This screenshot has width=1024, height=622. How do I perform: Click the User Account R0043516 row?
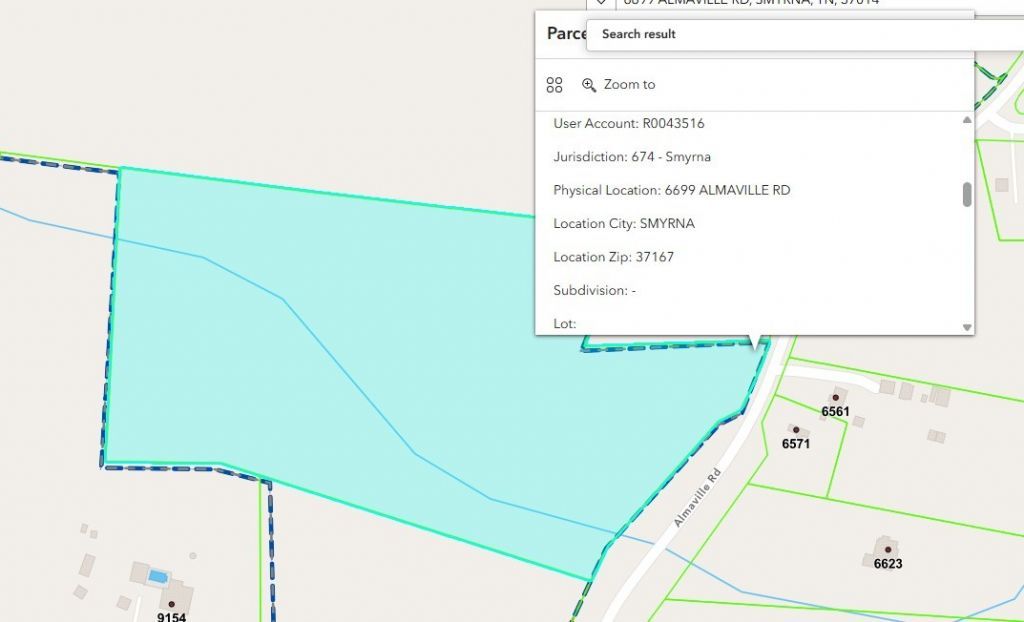click(x=629, y=124)
